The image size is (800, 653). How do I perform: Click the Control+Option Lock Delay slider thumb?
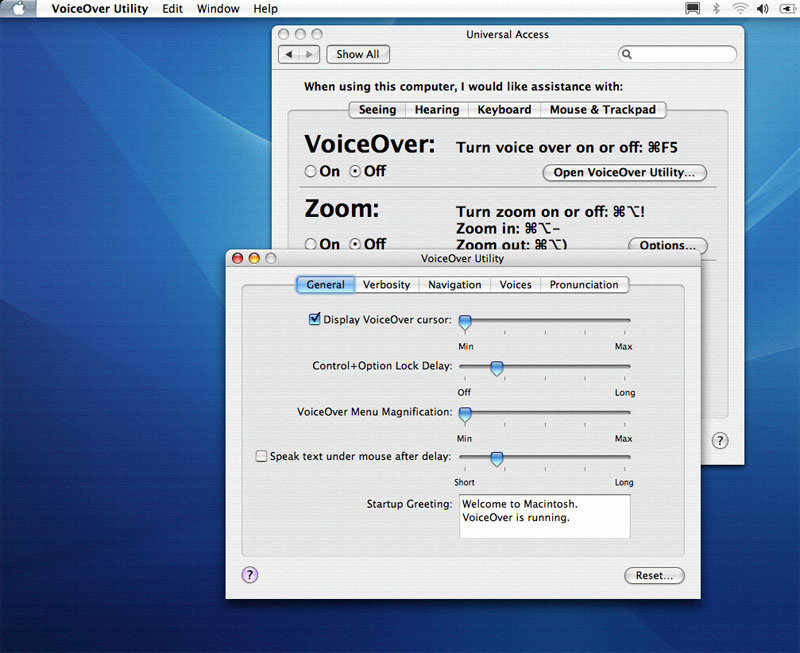coord(496,368)
